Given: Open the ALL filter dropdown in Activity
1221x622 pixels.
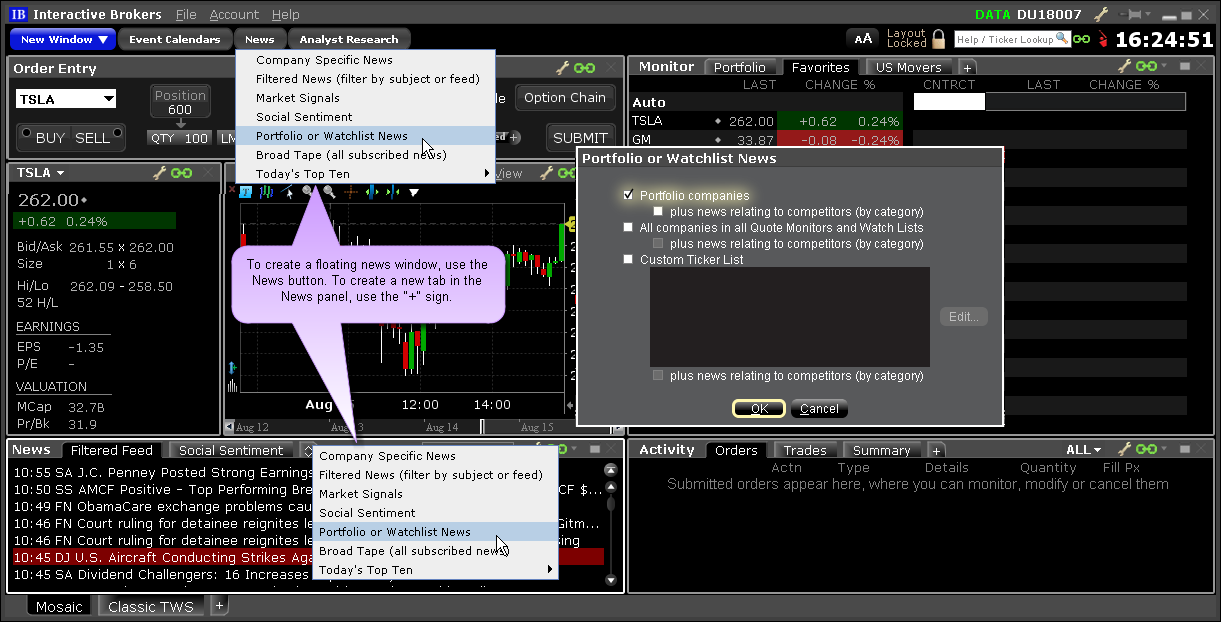Looking at the screenshot, I should pyautogui.click(x=1084, y=450).
